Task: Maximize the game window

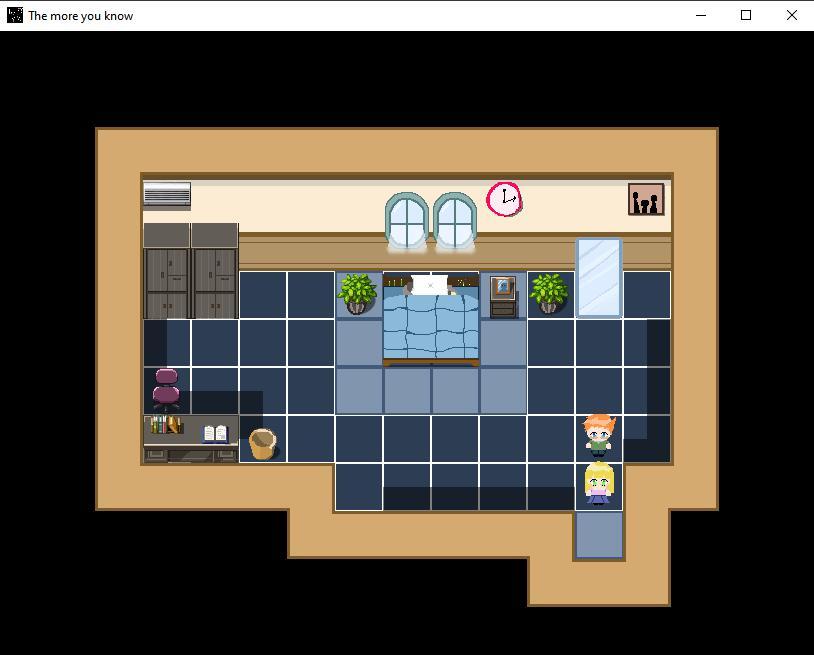Action: tap(746, 15)
